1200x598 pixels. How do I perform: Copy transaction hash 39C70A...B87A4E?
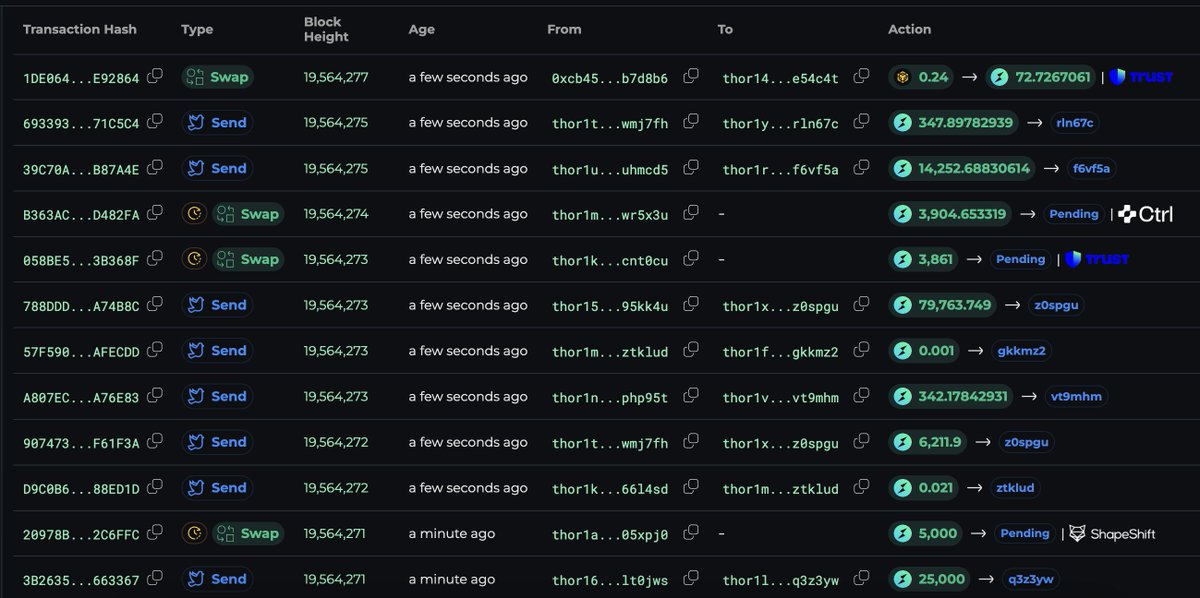(x=155, y=168)
